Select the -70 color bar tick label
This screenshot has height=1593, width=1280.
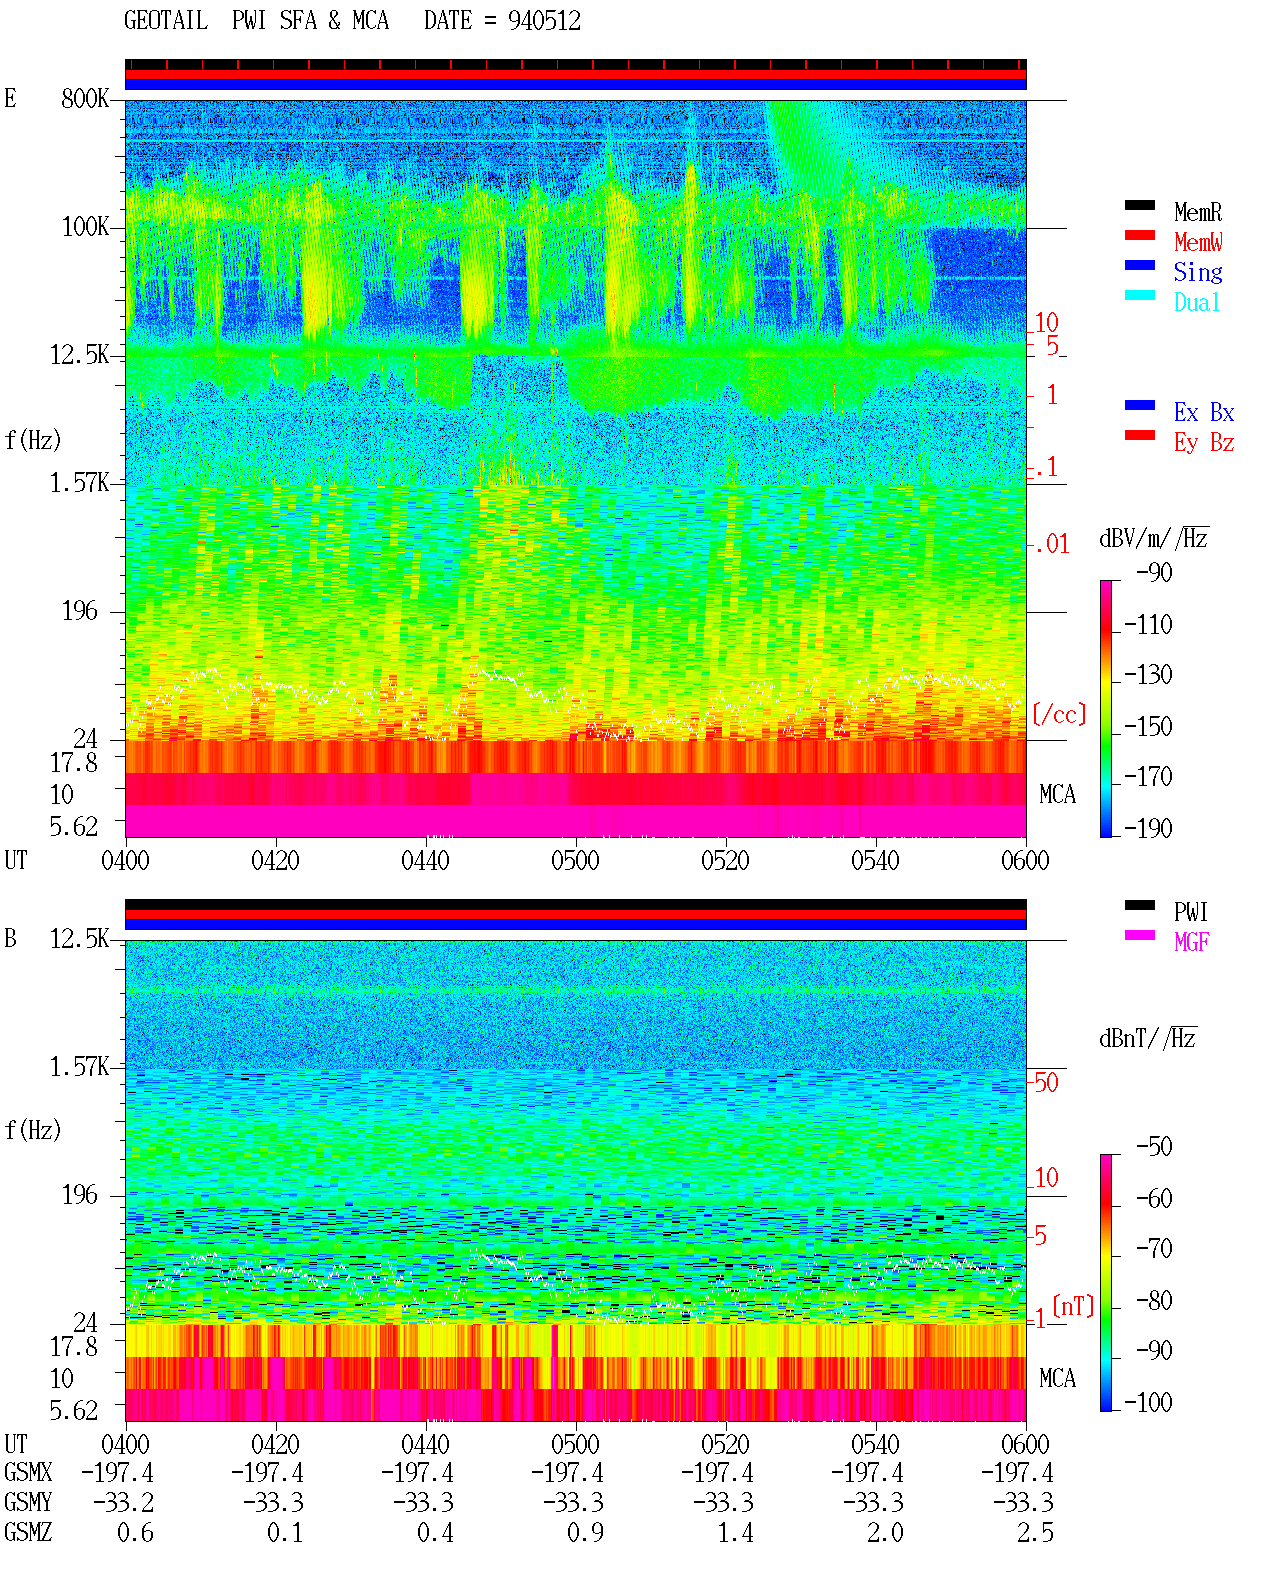click(x=1154, y=1249)
